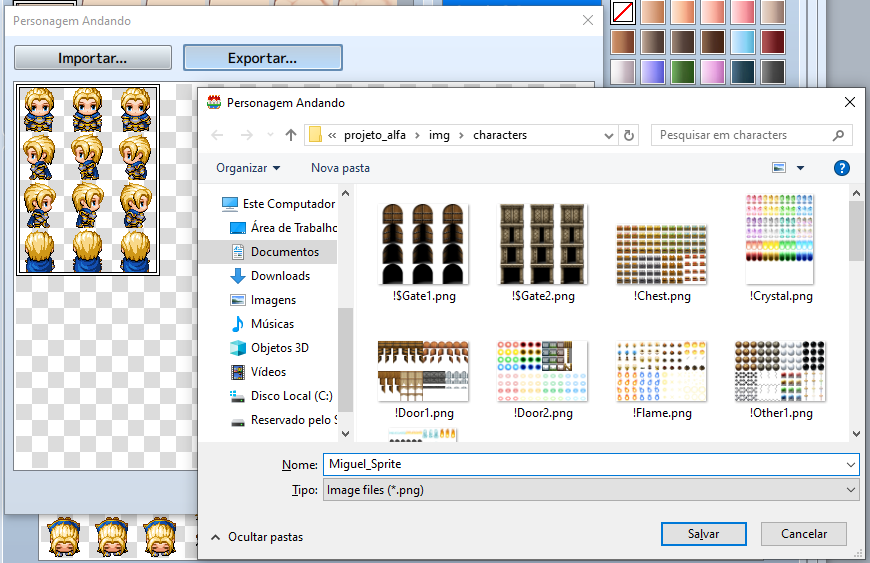Open recent locations dropdown arrow
870x563 pixels.
coord(270,135)
